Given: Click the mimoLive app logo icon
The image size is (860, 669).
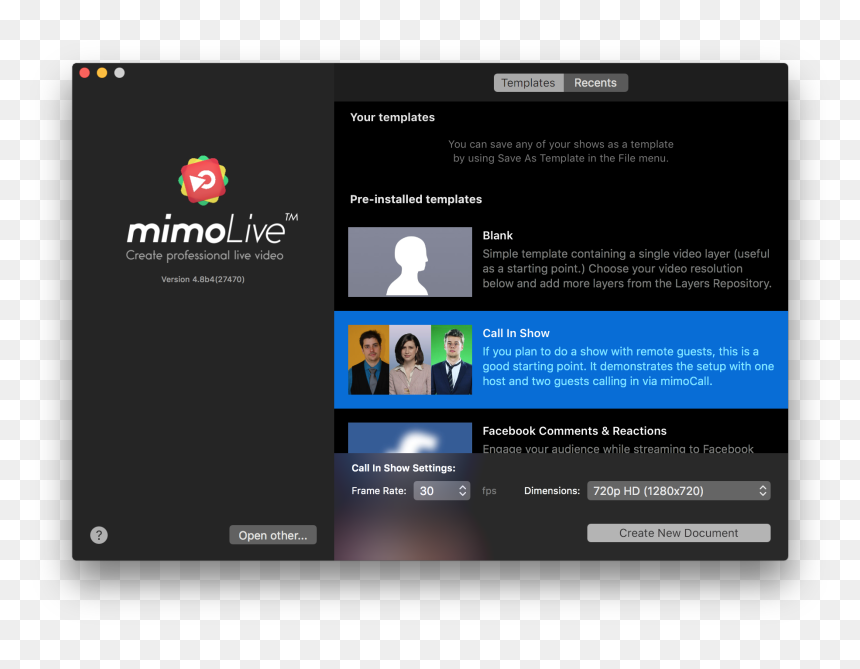Looking at the screenshot, I should click(x=203, y=180).
